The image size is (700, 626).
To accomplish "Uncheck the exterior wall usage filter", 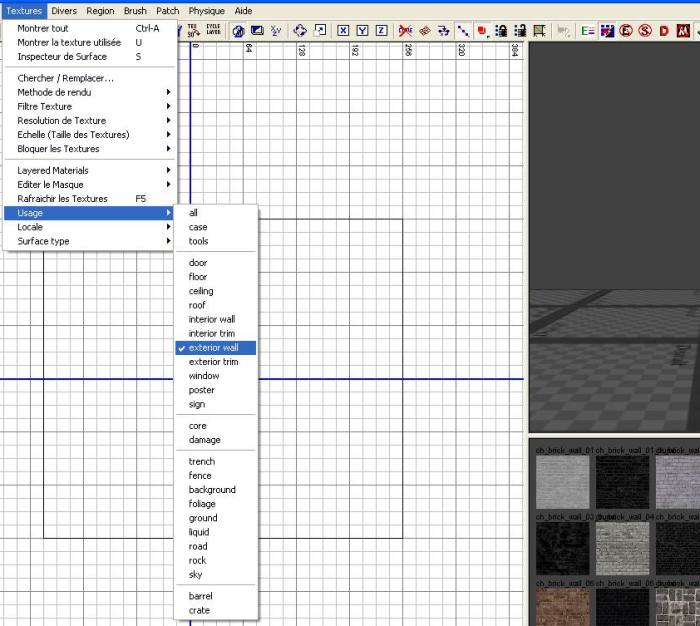I will (x=216, y=347).
